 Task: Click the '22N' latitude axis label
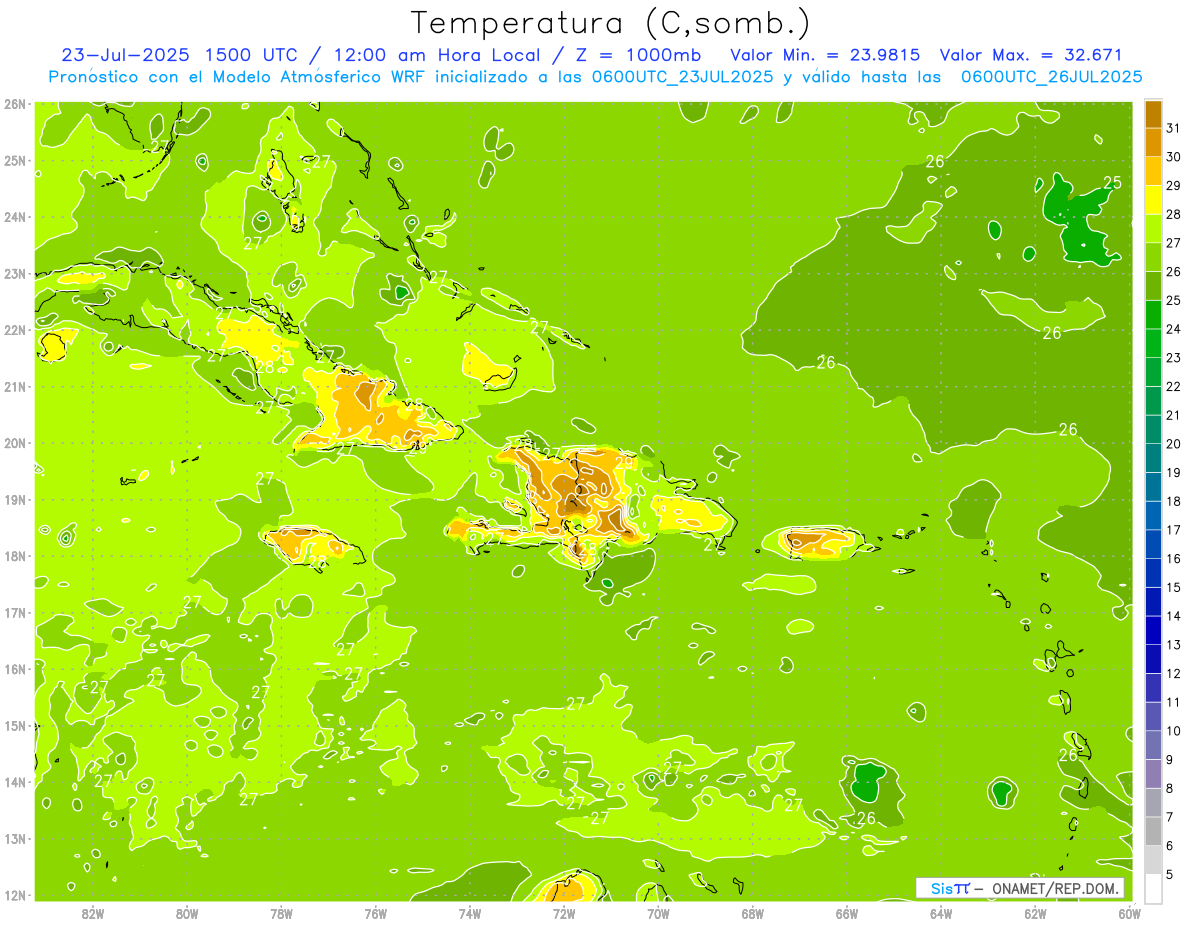pos(15,329)
